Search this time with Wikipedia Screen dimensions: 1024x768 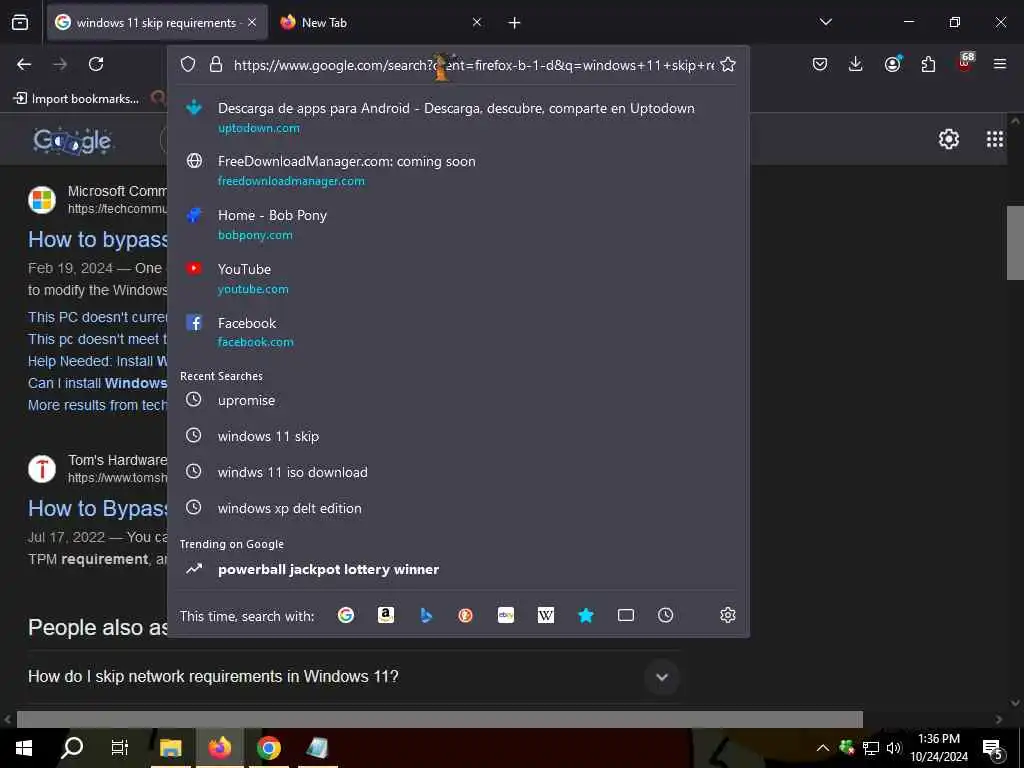(x=546, y=615)
